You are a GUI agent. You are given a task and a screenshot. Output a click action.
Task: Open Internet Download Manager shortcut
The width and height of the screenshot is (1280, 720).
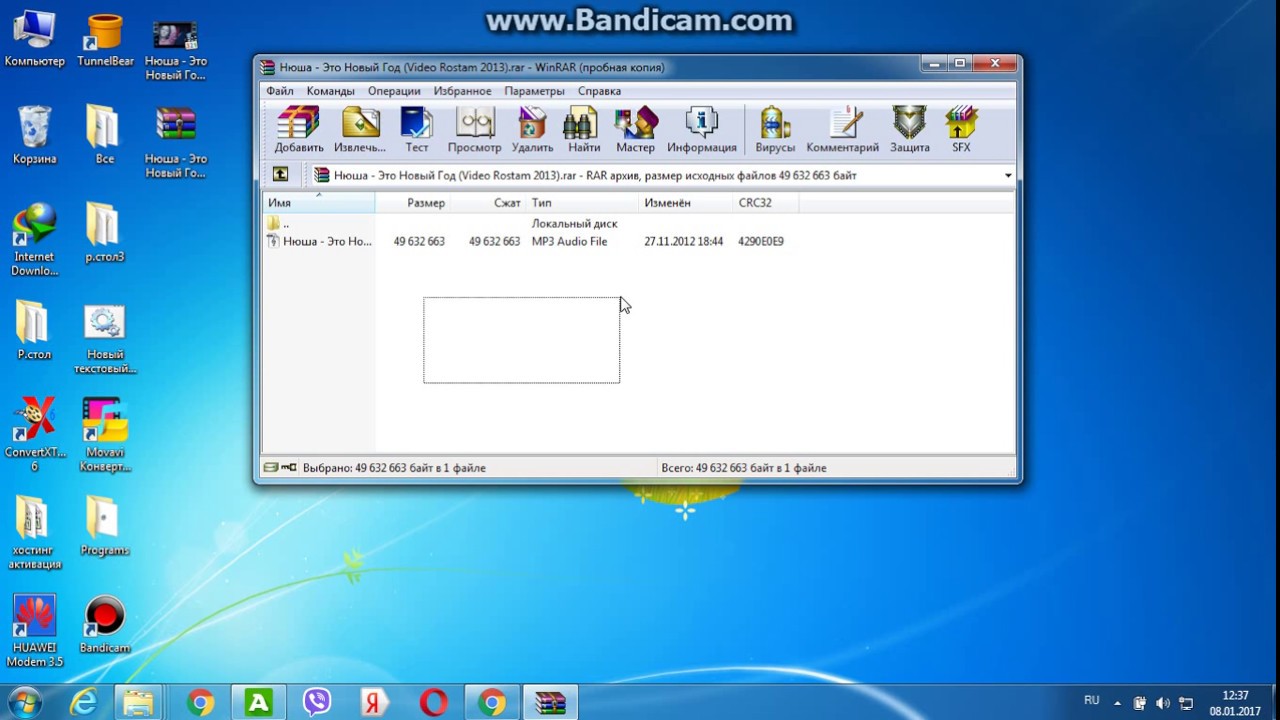pos(34,240)
